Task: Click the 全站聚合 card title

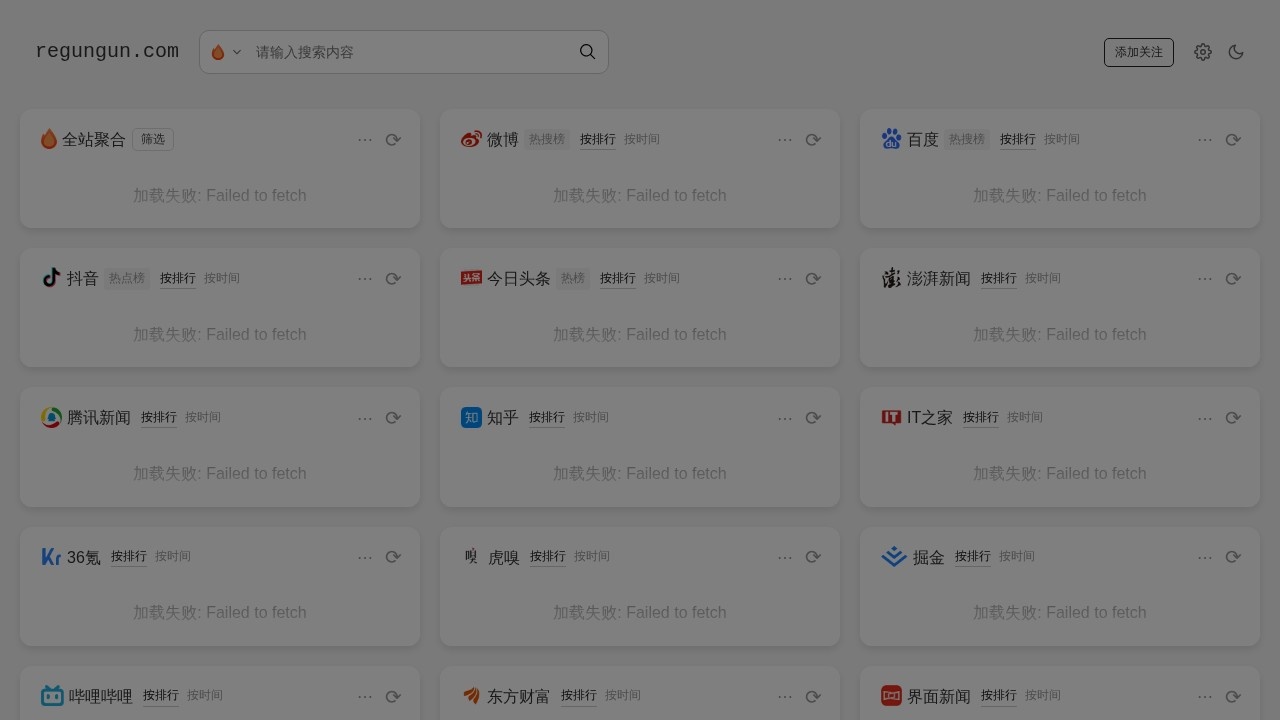Action: pos(94,139)
